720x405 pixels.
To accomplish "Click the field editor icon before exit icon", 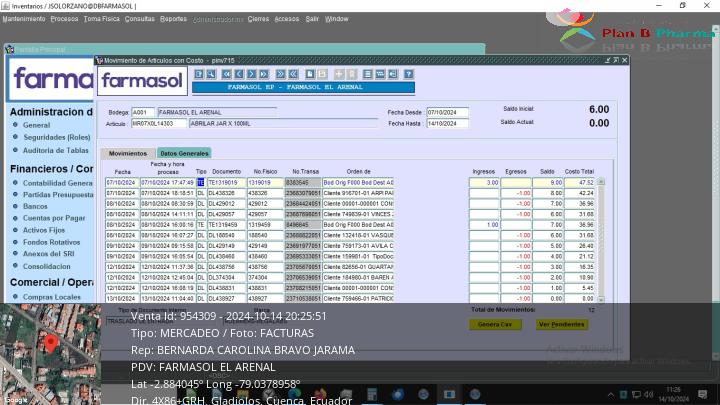I will pos(380,74).
